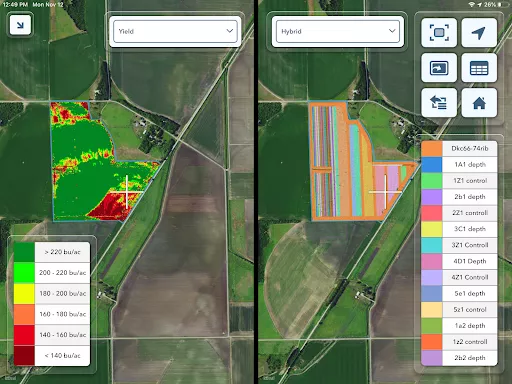Viewport: 512px width, 384px height.
Task: Tap the fit-to-field frame icon
Action: [439, 33]
